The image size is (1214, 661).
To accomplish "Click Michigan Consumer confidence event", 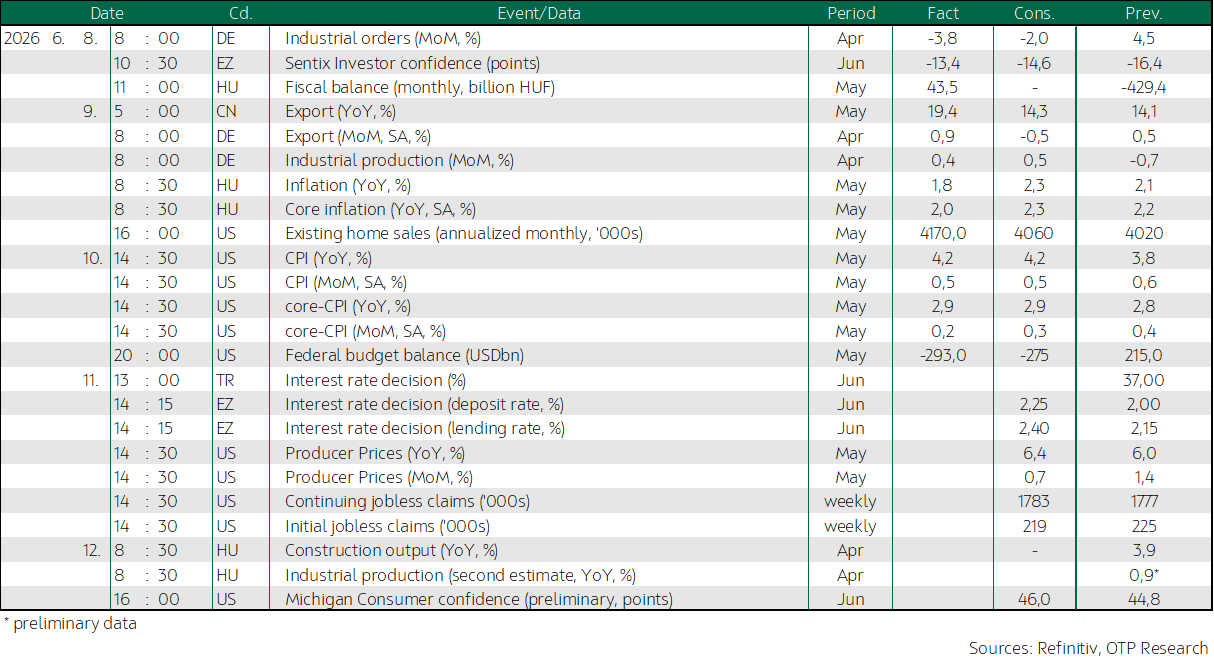I will click(479, 599).
